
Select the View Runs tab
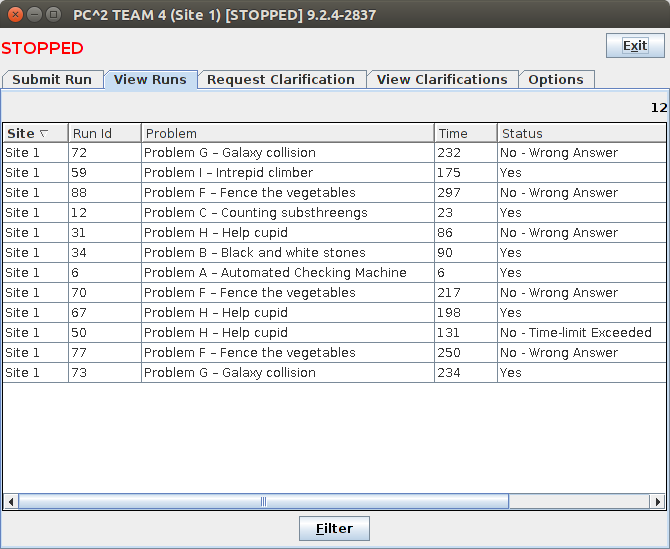coord(150,80)
